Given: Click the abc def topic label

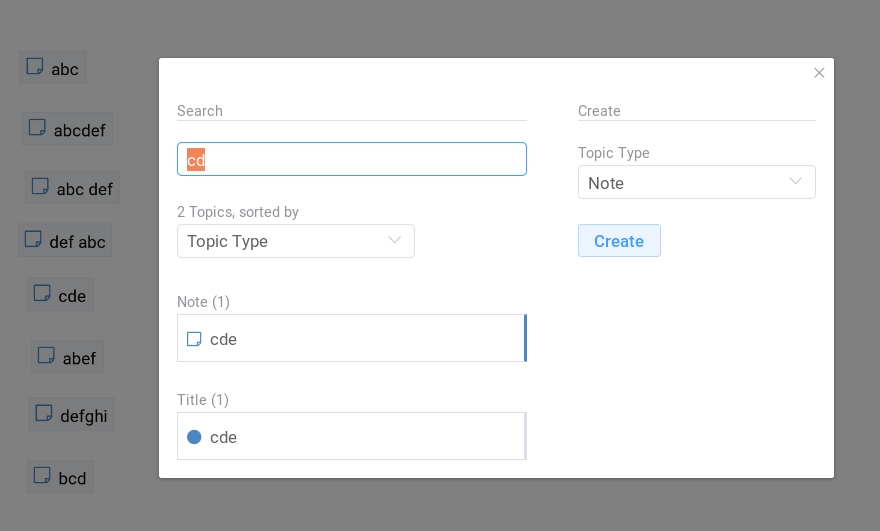Looking at the screenshot, I should pyautogui.click(x=85, y=189).
